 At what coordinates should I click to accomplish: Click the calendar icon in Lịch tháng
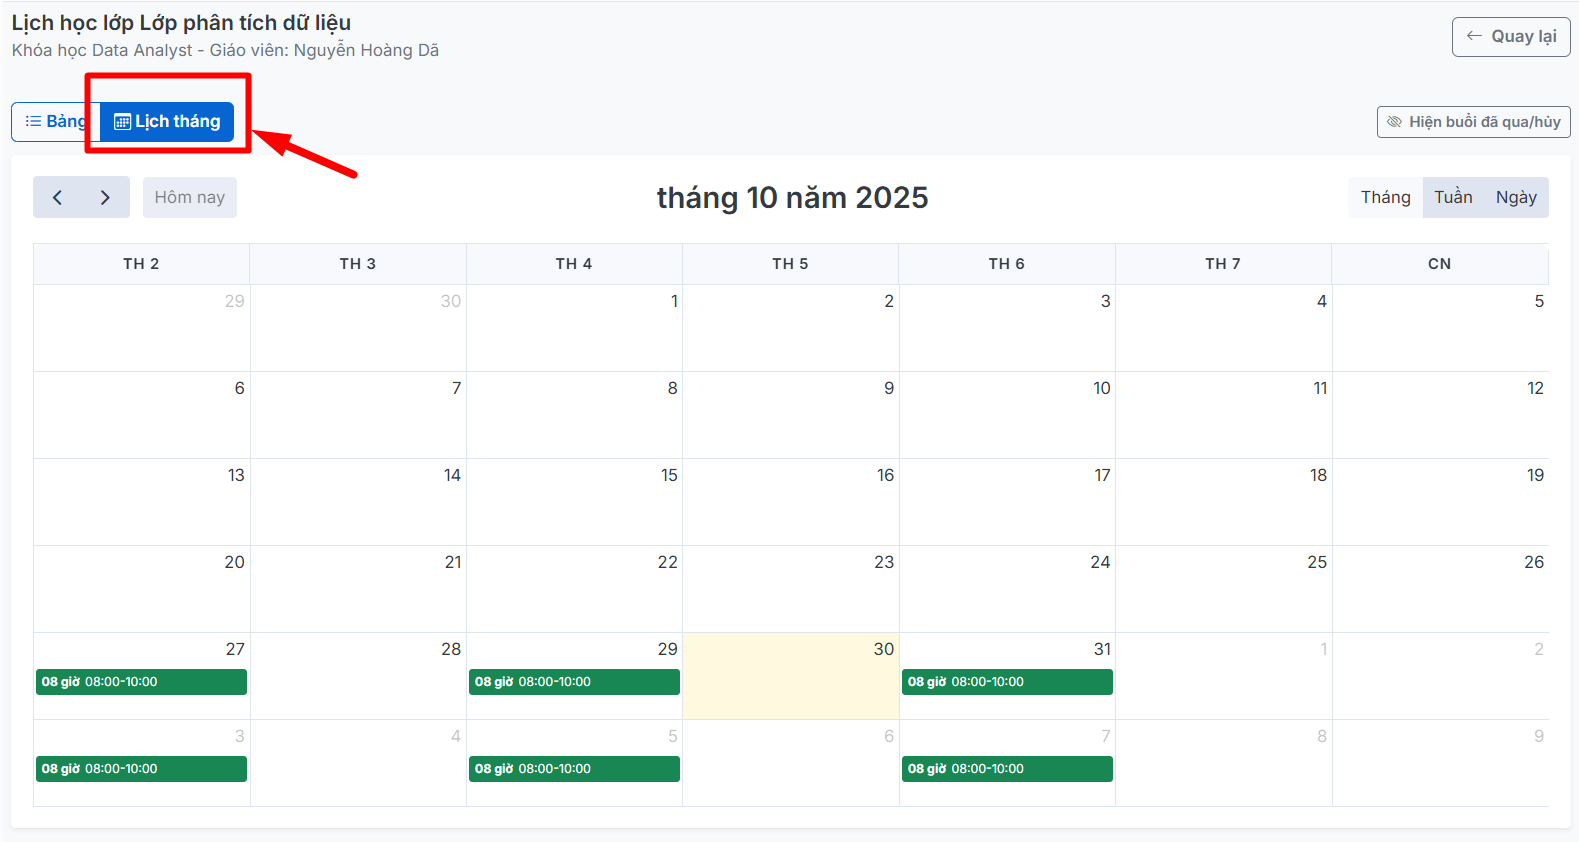pyautogui.click(x=122, y=122)
